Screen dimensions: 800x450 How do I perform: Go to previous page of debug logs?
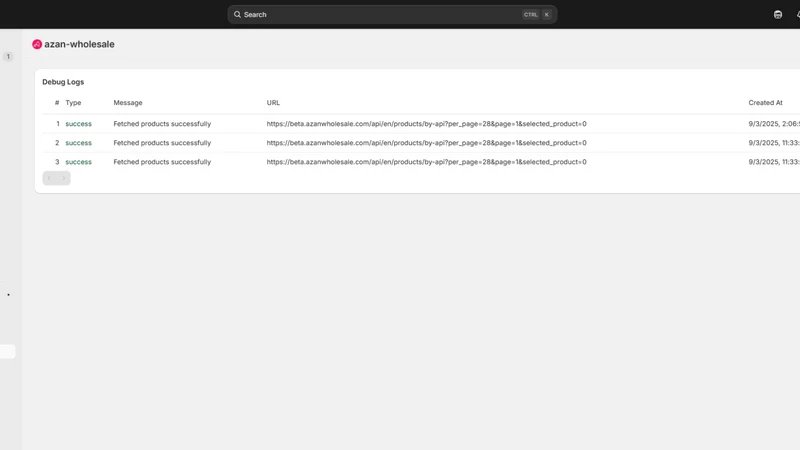click(49, 178)
